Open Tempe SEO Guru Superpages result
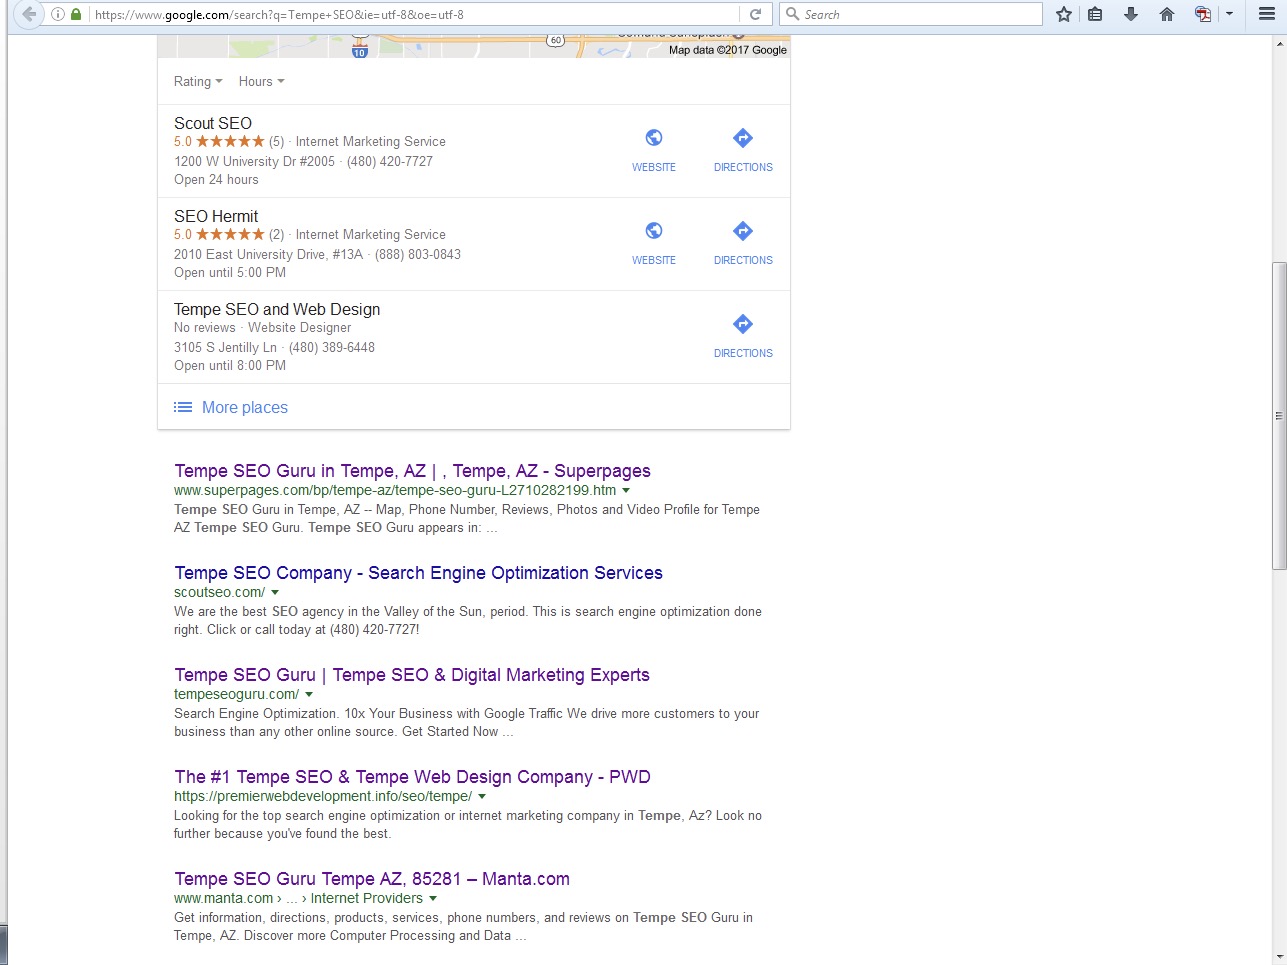 click(412, 471)
